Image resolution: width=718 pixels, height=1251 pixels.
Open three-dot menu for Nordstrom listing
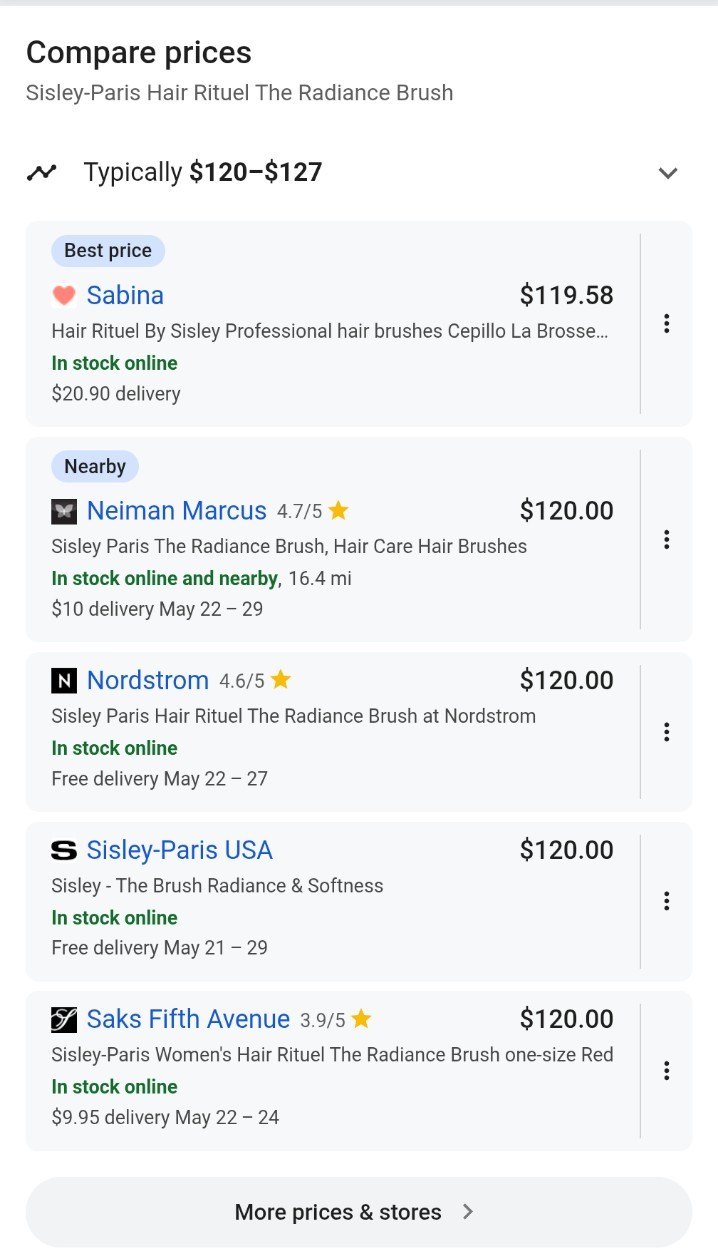[x=666, y=731]
